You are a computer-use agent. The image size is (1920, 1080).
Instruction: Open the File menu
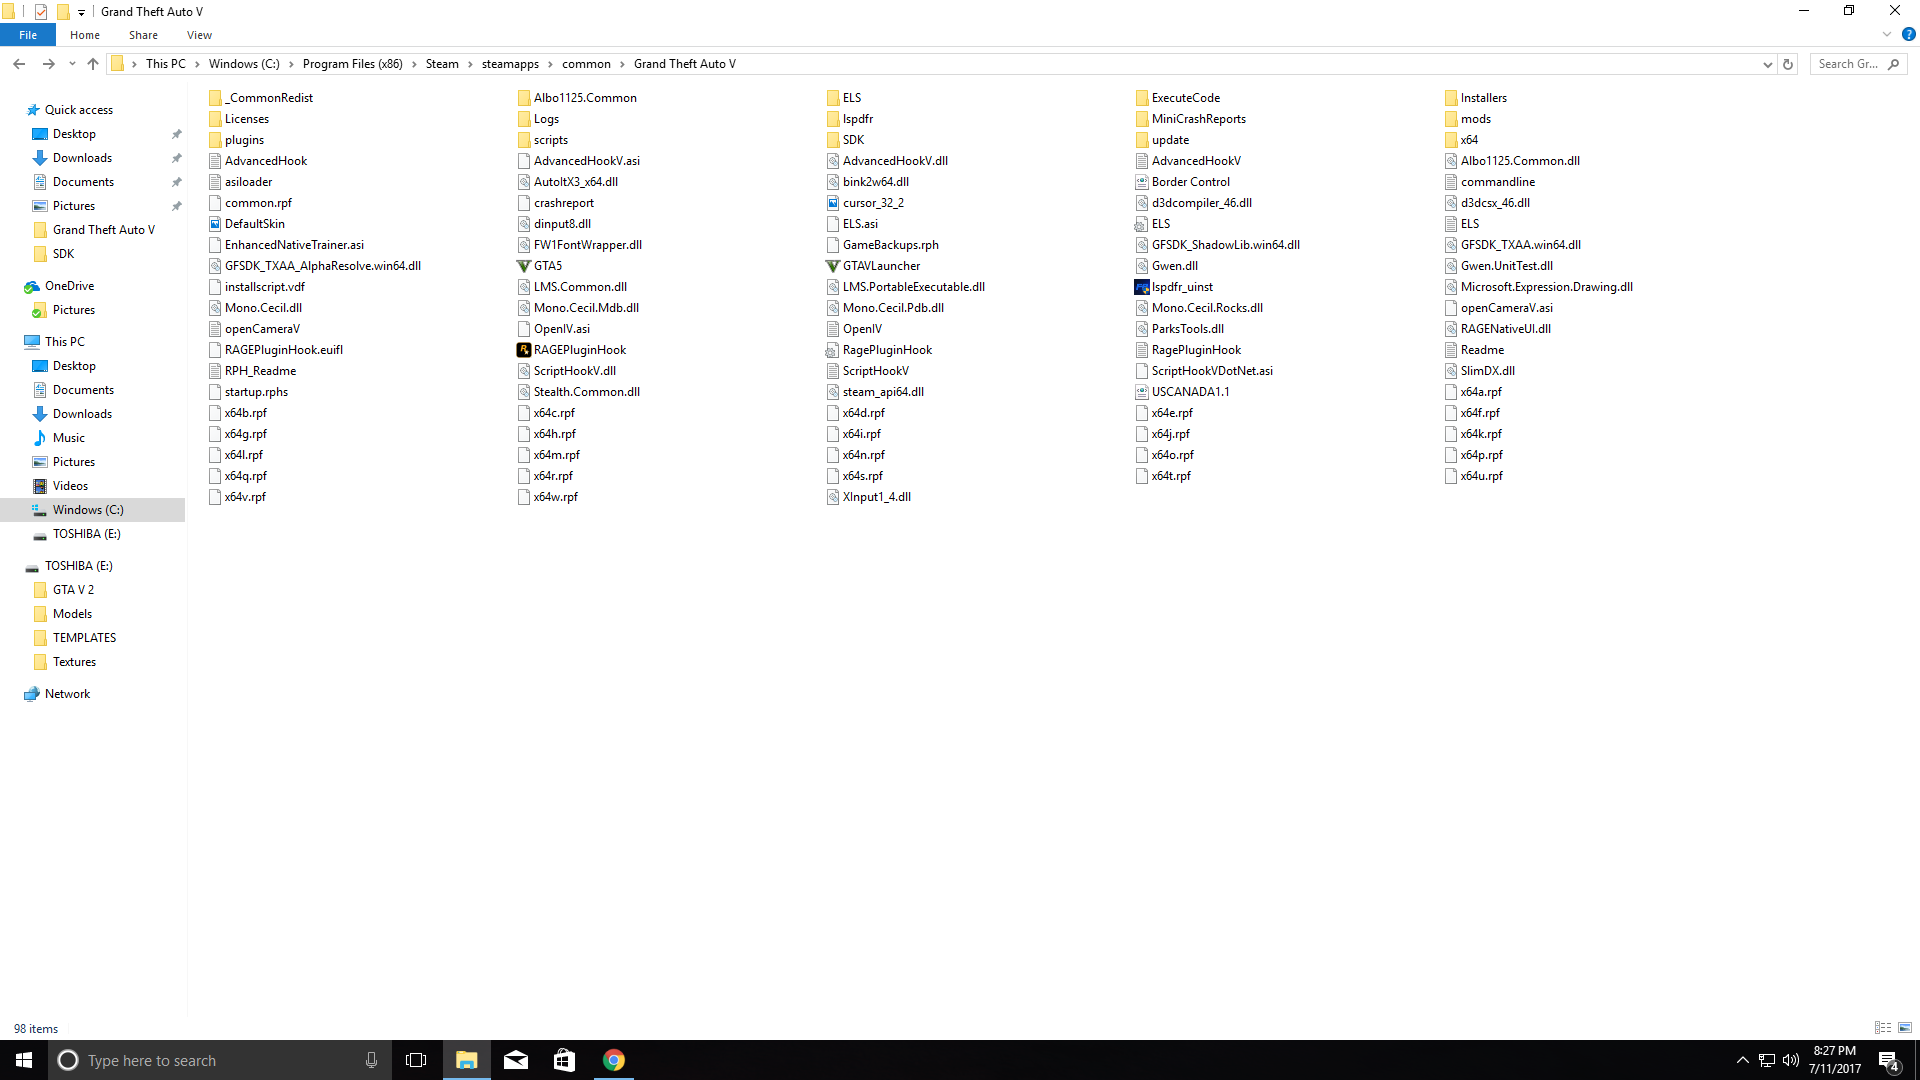pos(28,35)
